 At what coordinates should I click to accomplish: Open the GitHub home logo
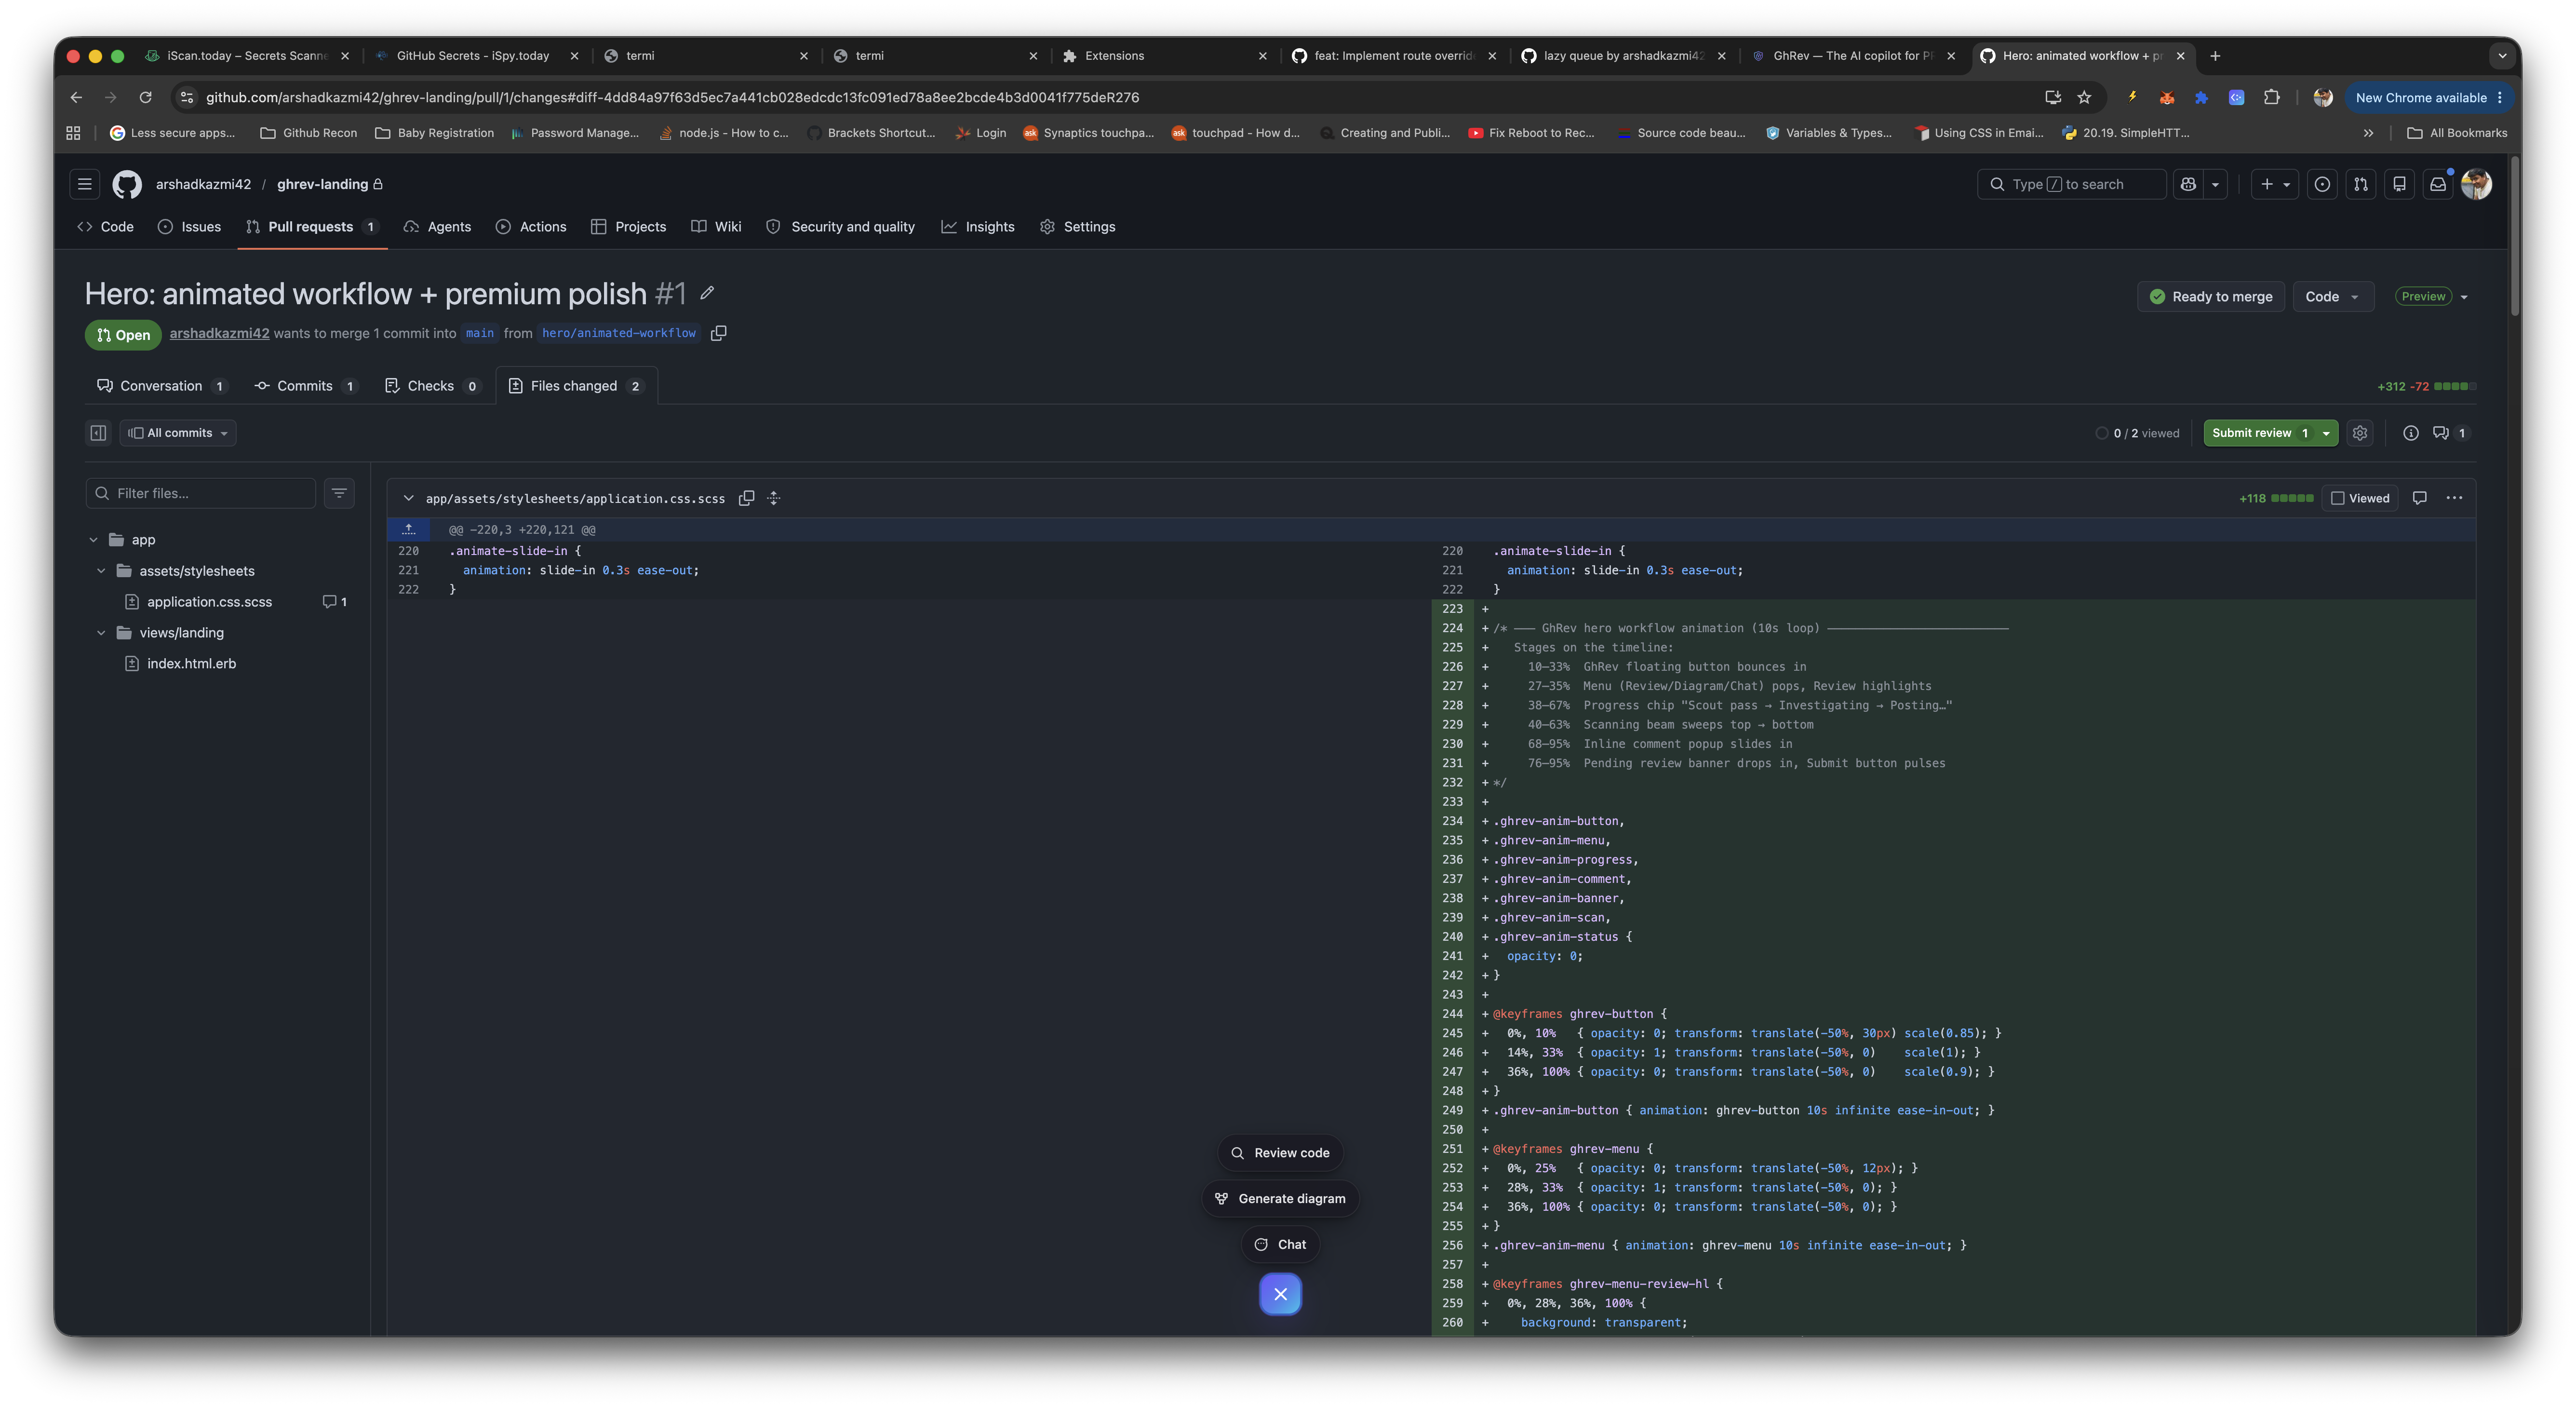click(x=127, y=184)
